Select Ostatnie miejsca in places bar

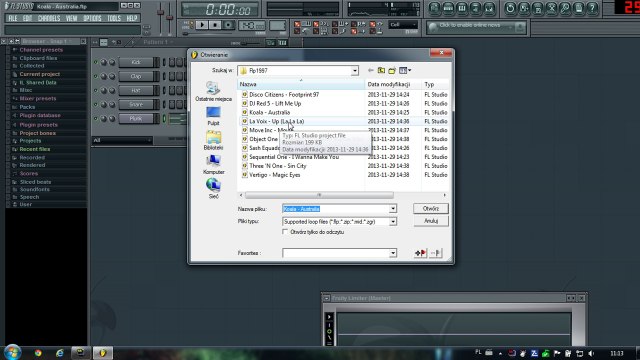(x=213, y=91)
